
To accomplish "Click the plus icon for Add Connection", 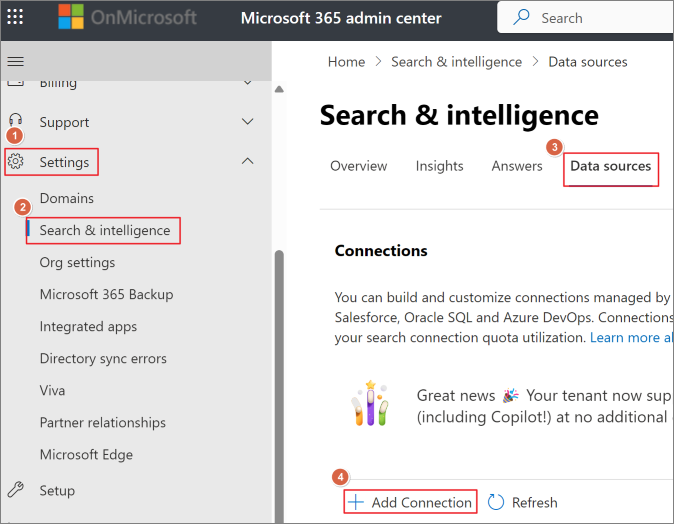I will click(356, 502).
